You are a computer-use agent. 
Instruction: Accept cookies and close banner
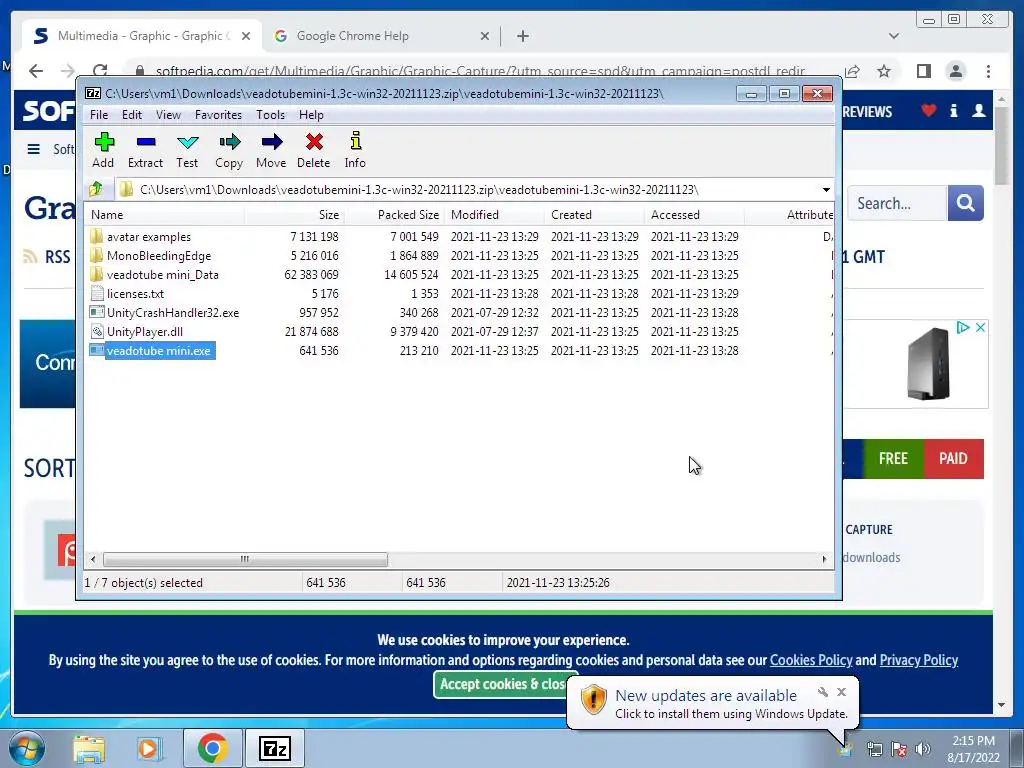coord(503,684)
